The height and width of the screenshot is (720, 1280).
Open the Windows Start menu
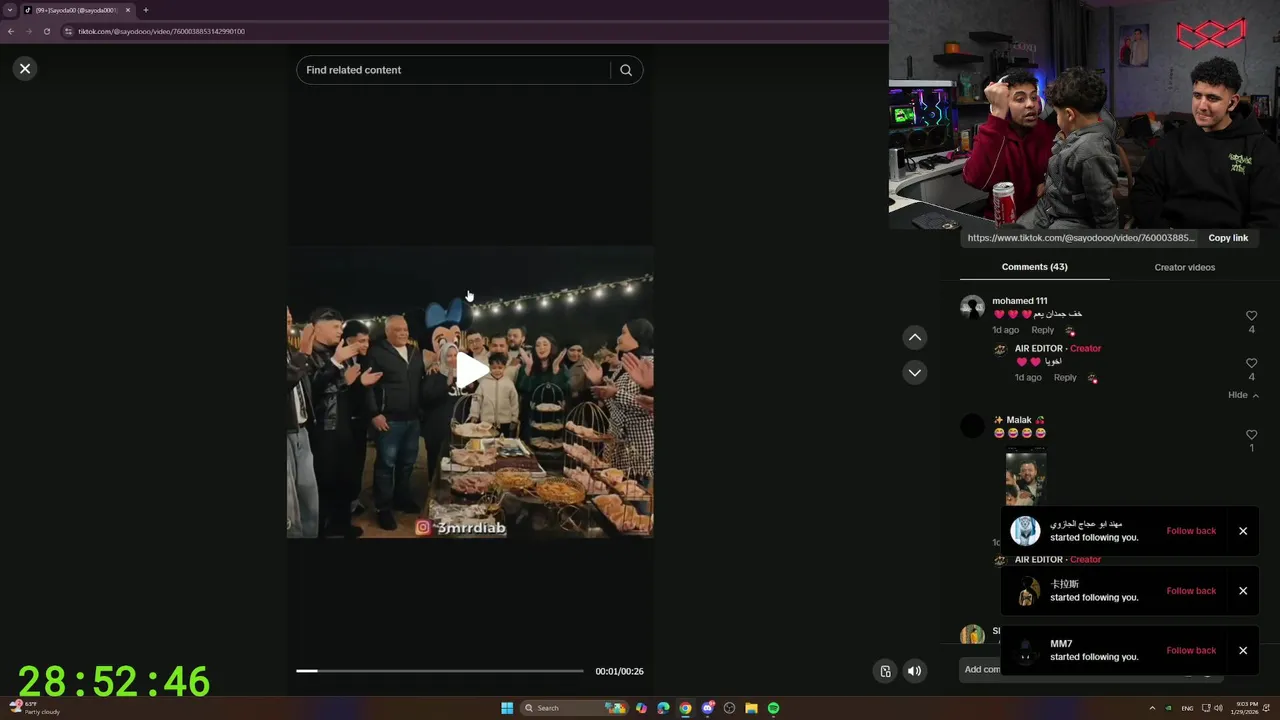507,708
